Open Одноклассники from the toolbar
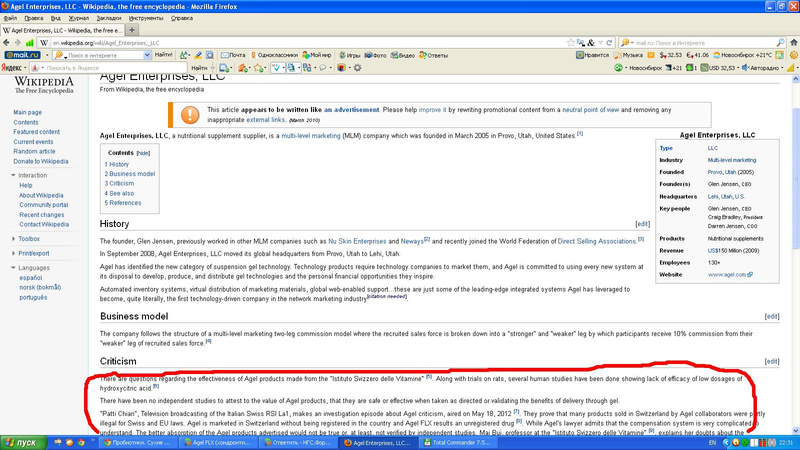 (x=274, y=55)
